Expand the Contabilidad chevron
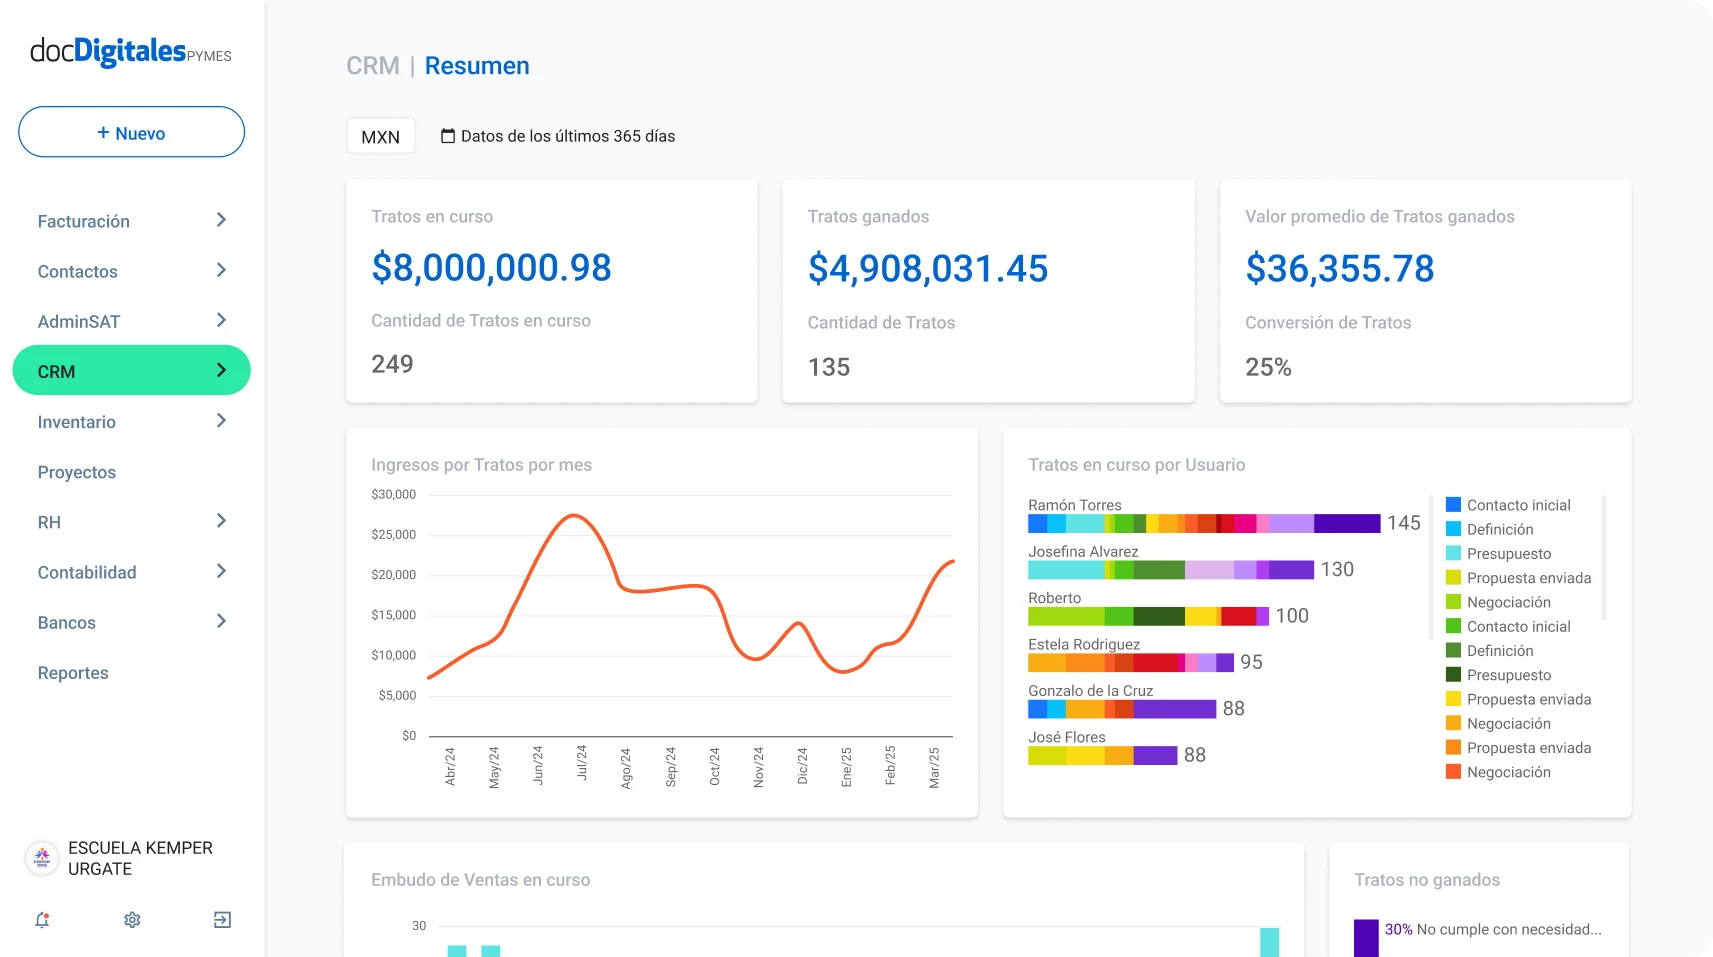Image resolution: width=1713 pixels, height=957 pixels. coord(221,571)
